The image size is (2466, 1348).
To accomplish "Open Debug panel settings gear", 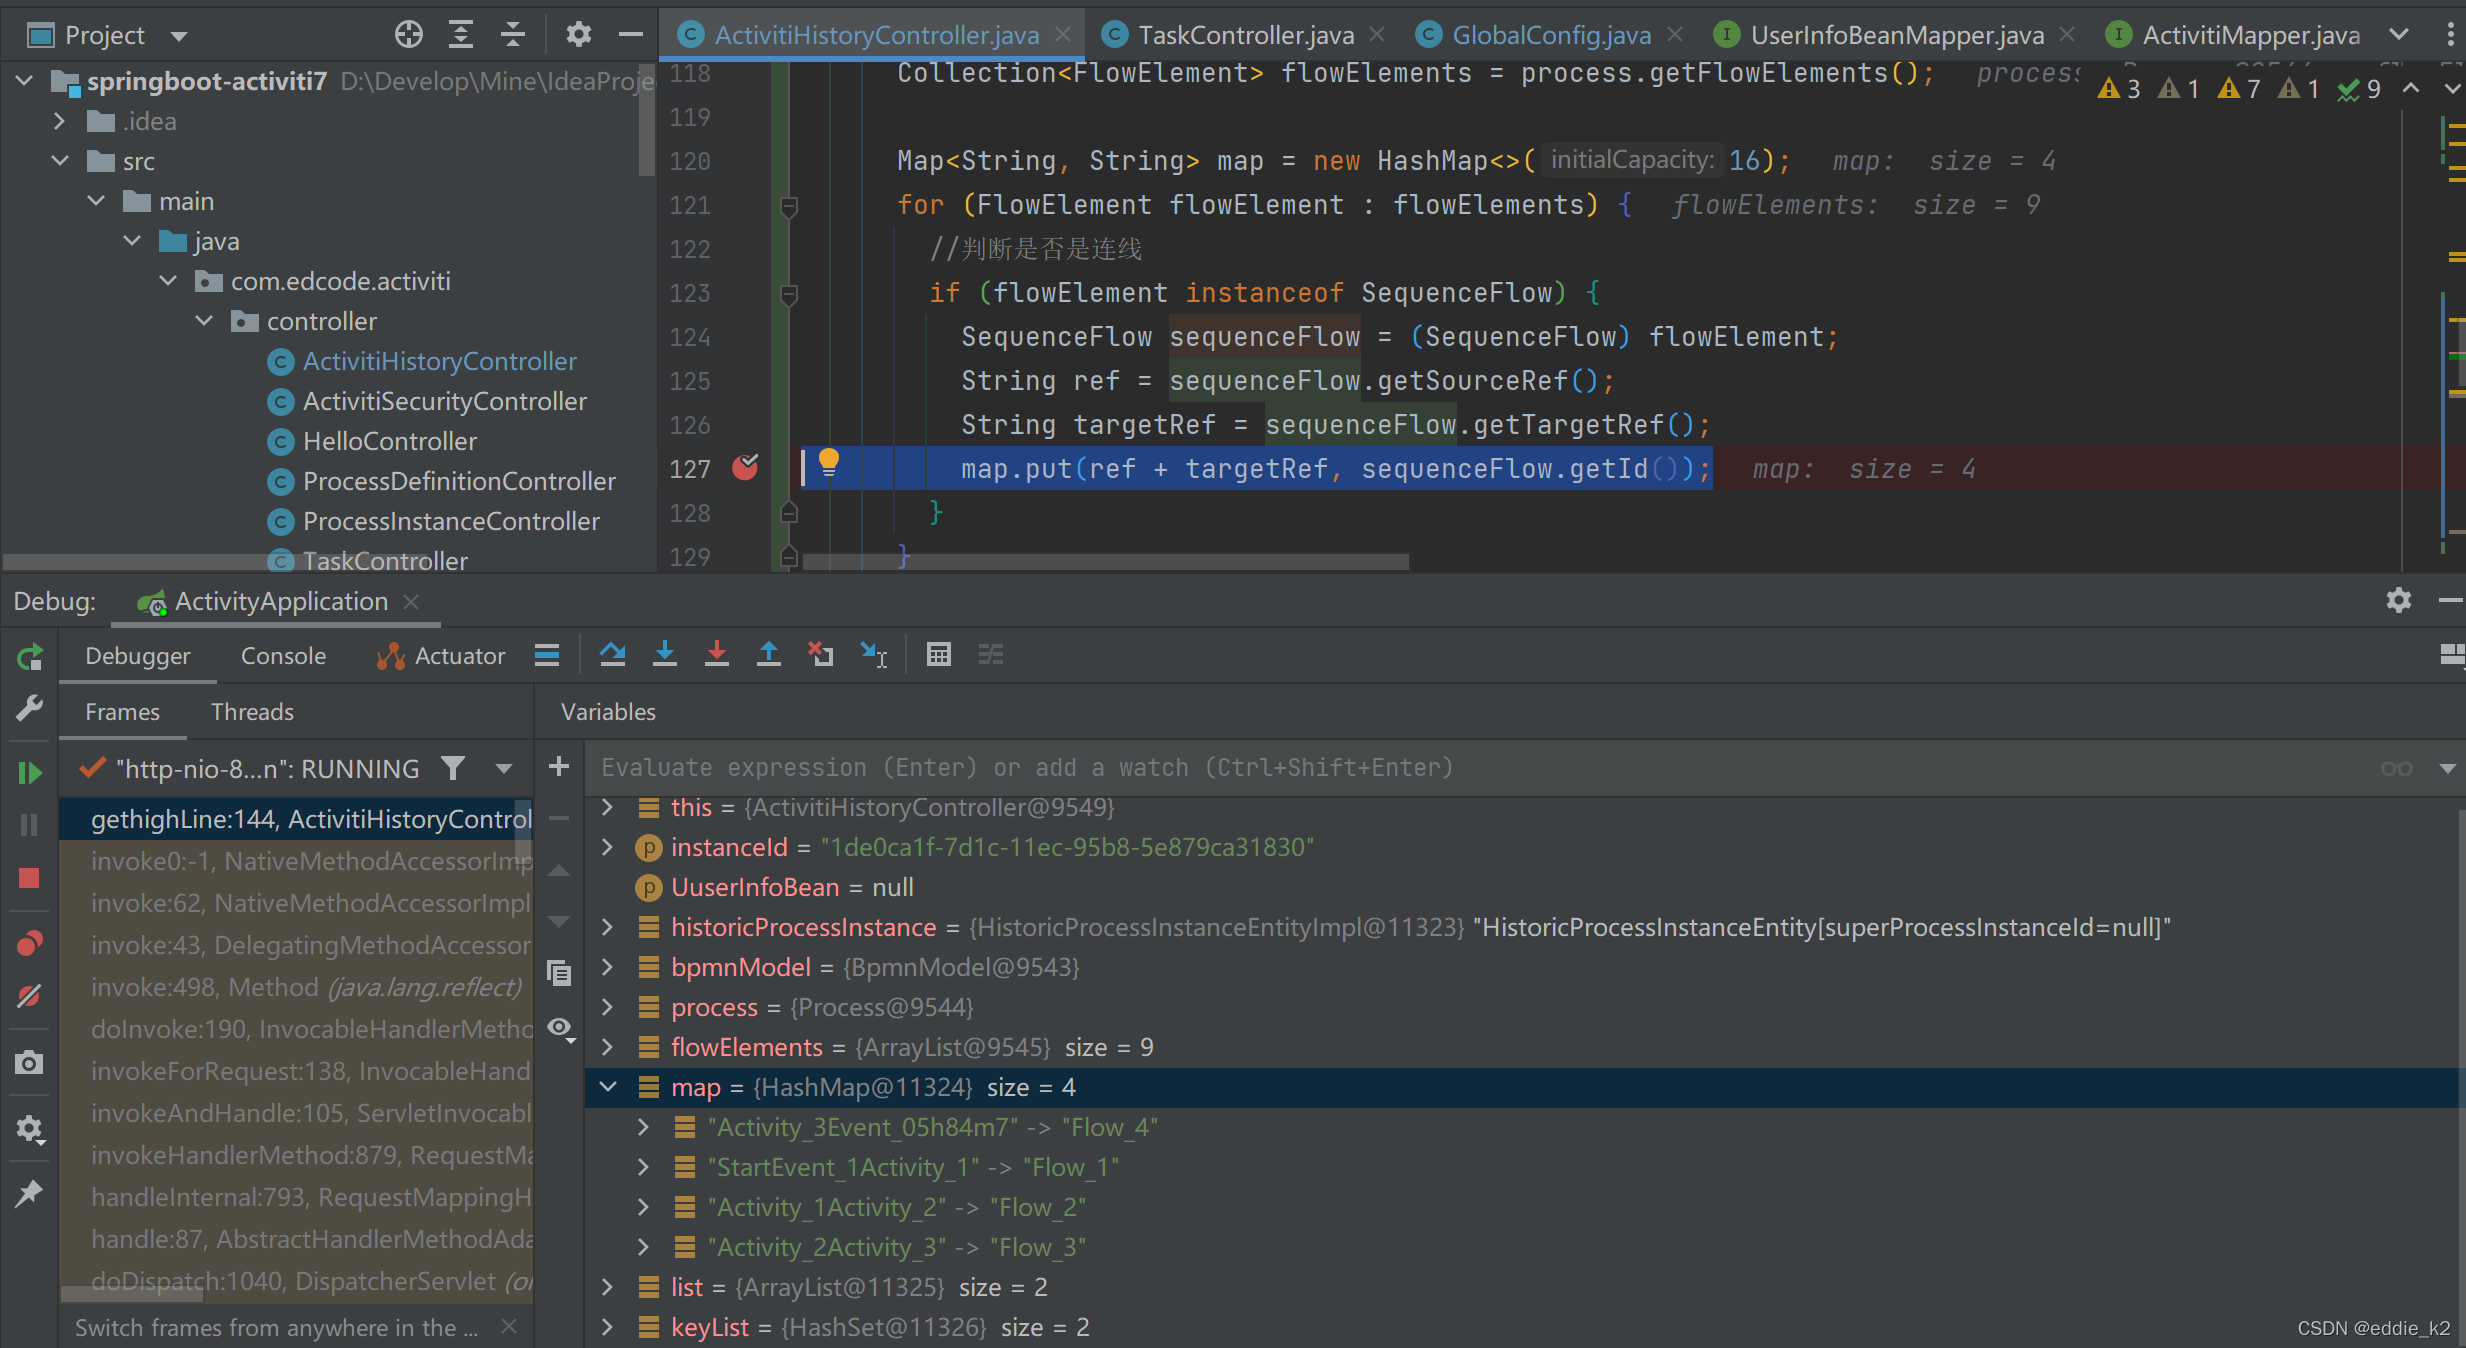I will point(2398,600).
